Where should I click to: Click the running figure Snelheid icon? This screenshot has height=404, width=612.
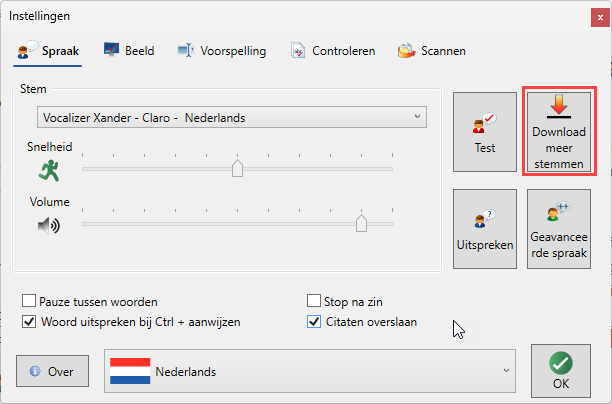pyautogui.click(x=49, y=171)
